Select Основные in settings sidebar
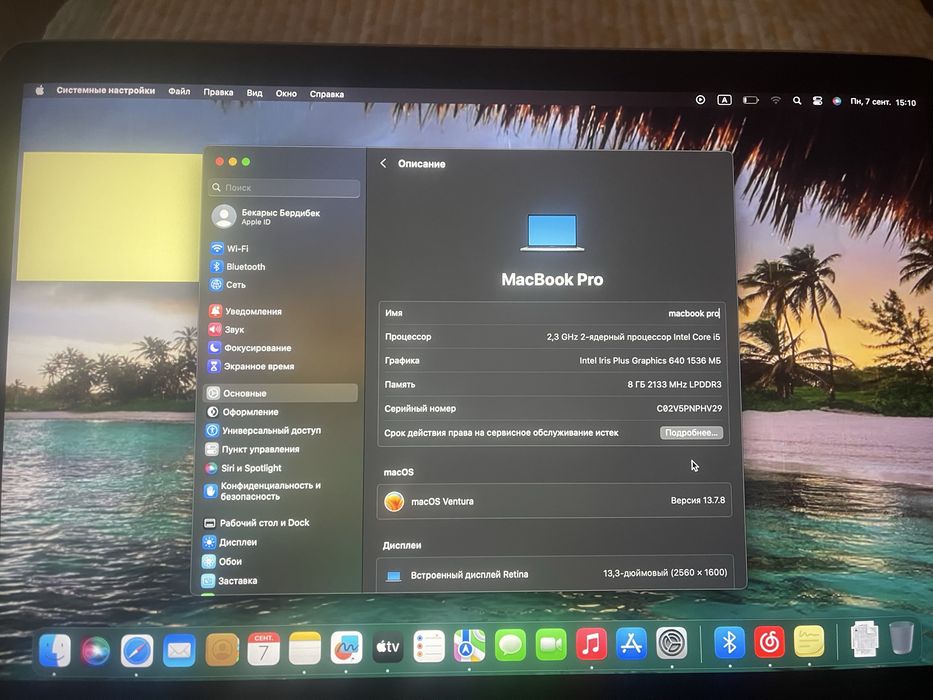Image resolution: width=933 pixels, height=700 pixels. click(x=281, y=393)
